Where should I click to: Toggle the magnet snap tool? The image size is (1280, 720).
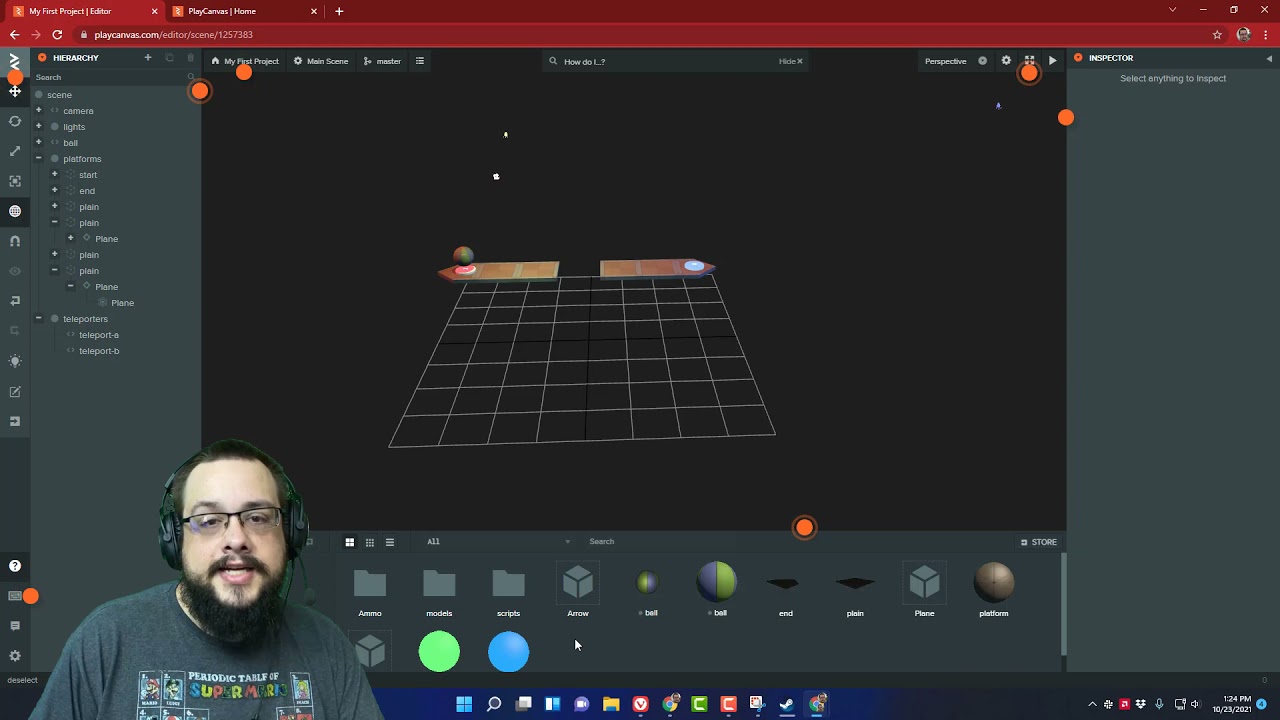click(15, 241)
